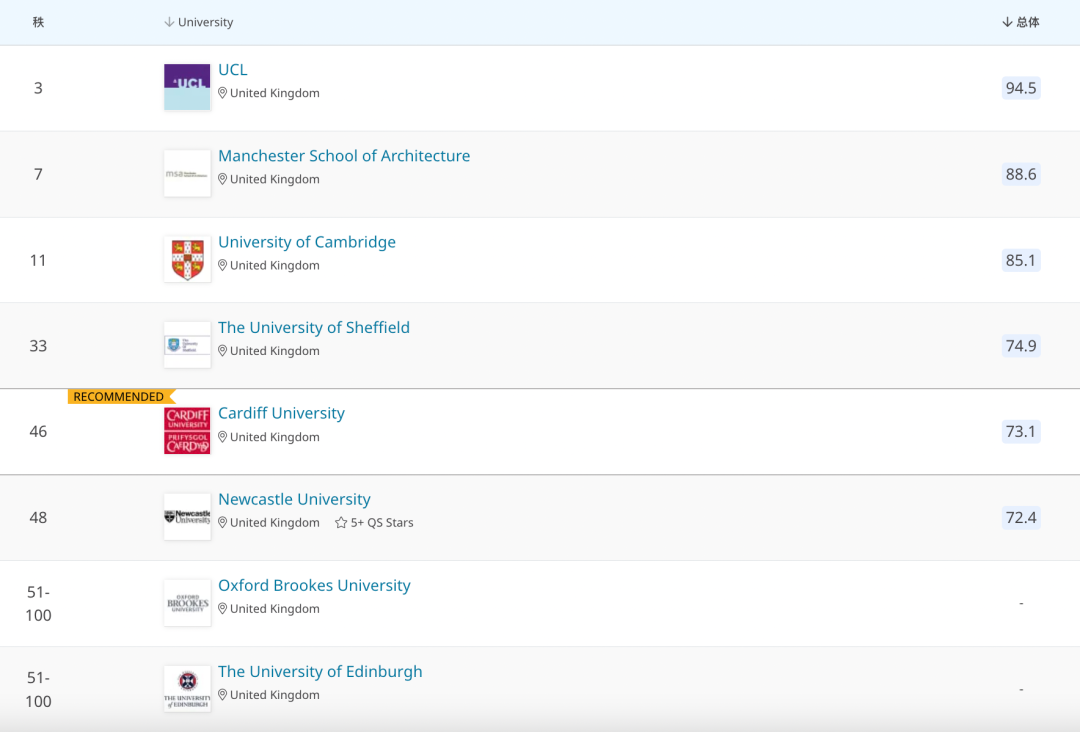Sort the table by University column

click(199, 22)
